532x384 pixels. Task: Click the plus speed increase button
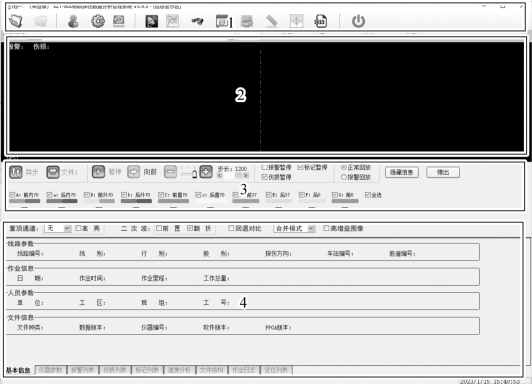[206, 172]
